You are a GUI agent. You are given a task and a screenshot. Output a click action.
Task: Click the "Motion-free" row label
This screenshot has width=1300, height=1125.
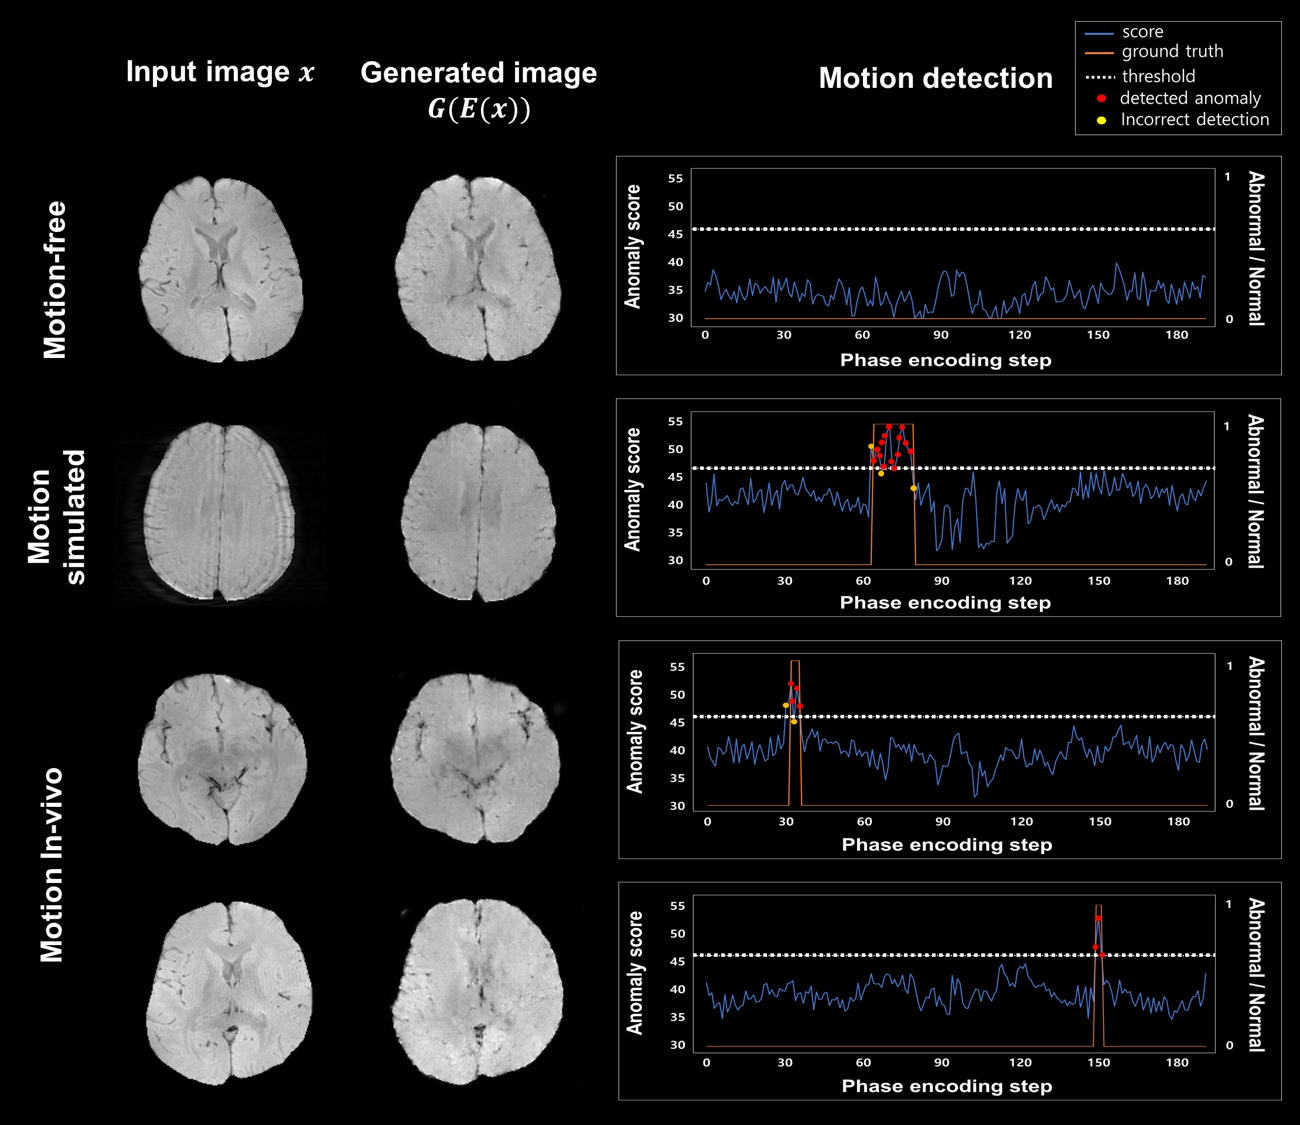54,280
